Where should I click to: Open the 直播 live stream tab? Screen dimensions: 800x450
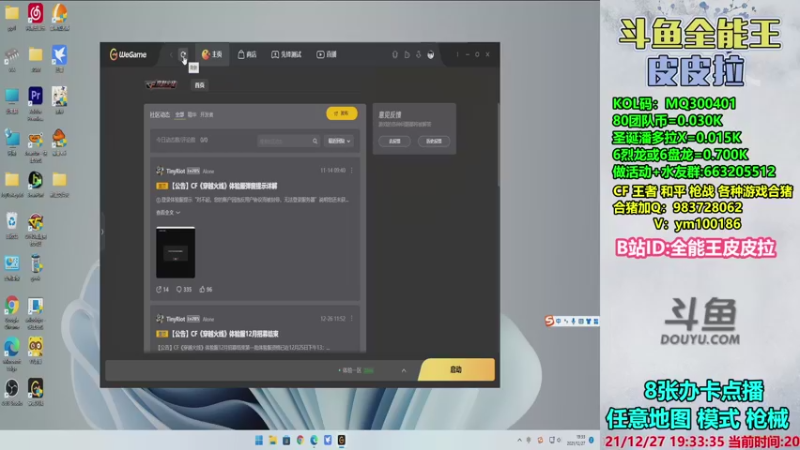click(x=327, y=55)
